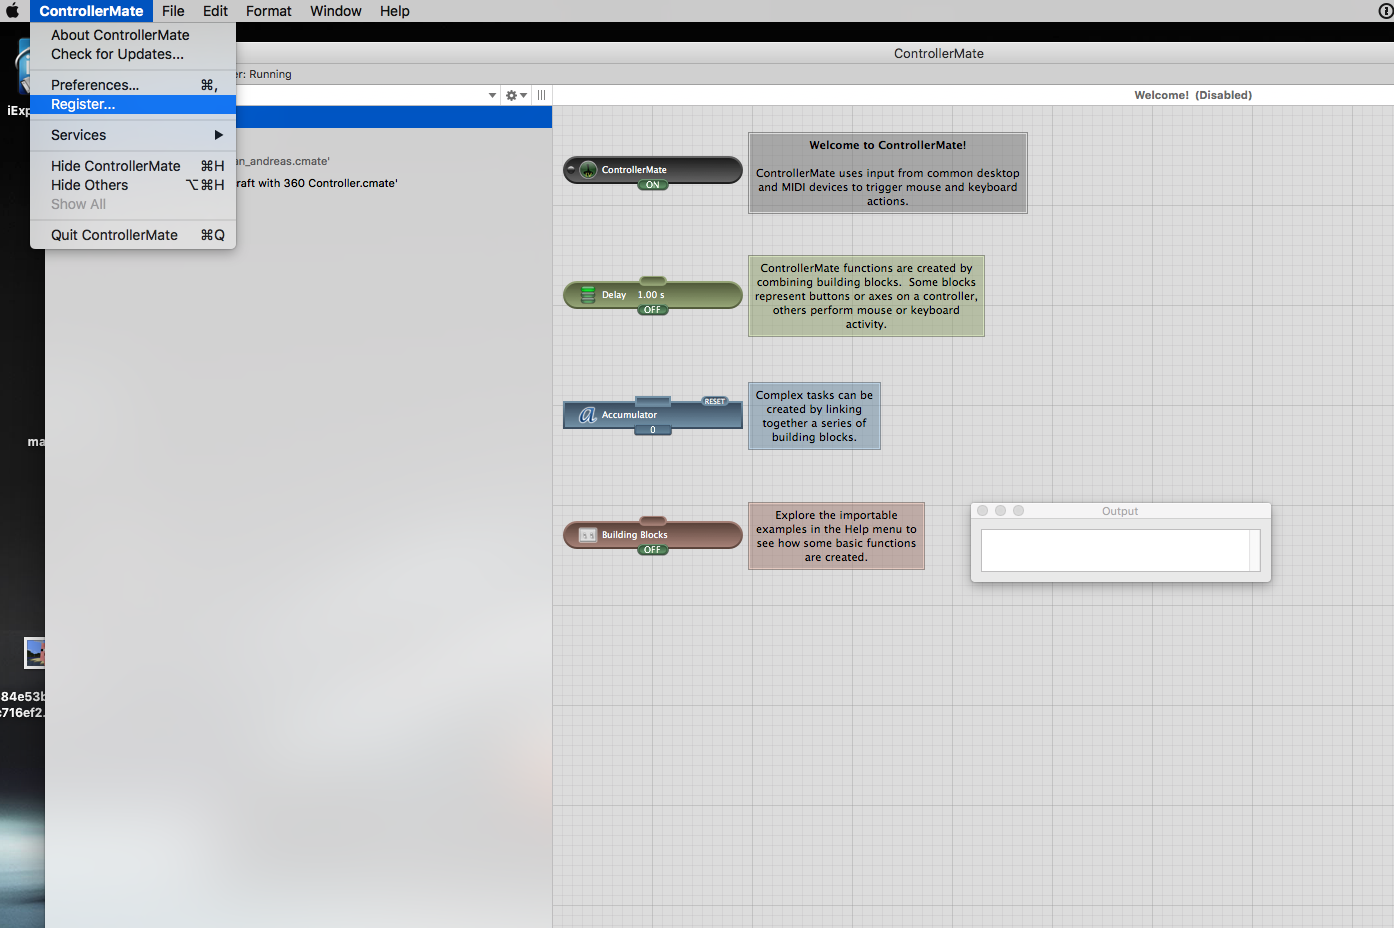Click the Delay block's green stack icon
Image resolution: width=1394 pixels, height=928 pixels.
click(588, 295)
